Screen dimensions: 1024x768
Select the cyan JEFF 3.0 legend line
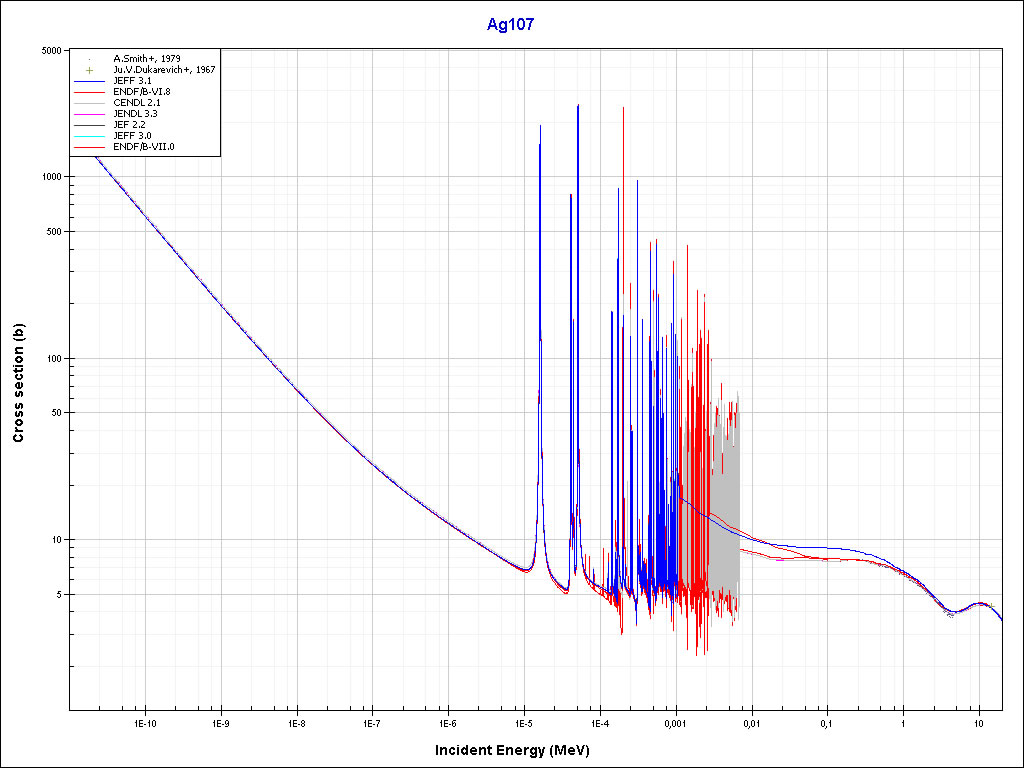point(90,136)
